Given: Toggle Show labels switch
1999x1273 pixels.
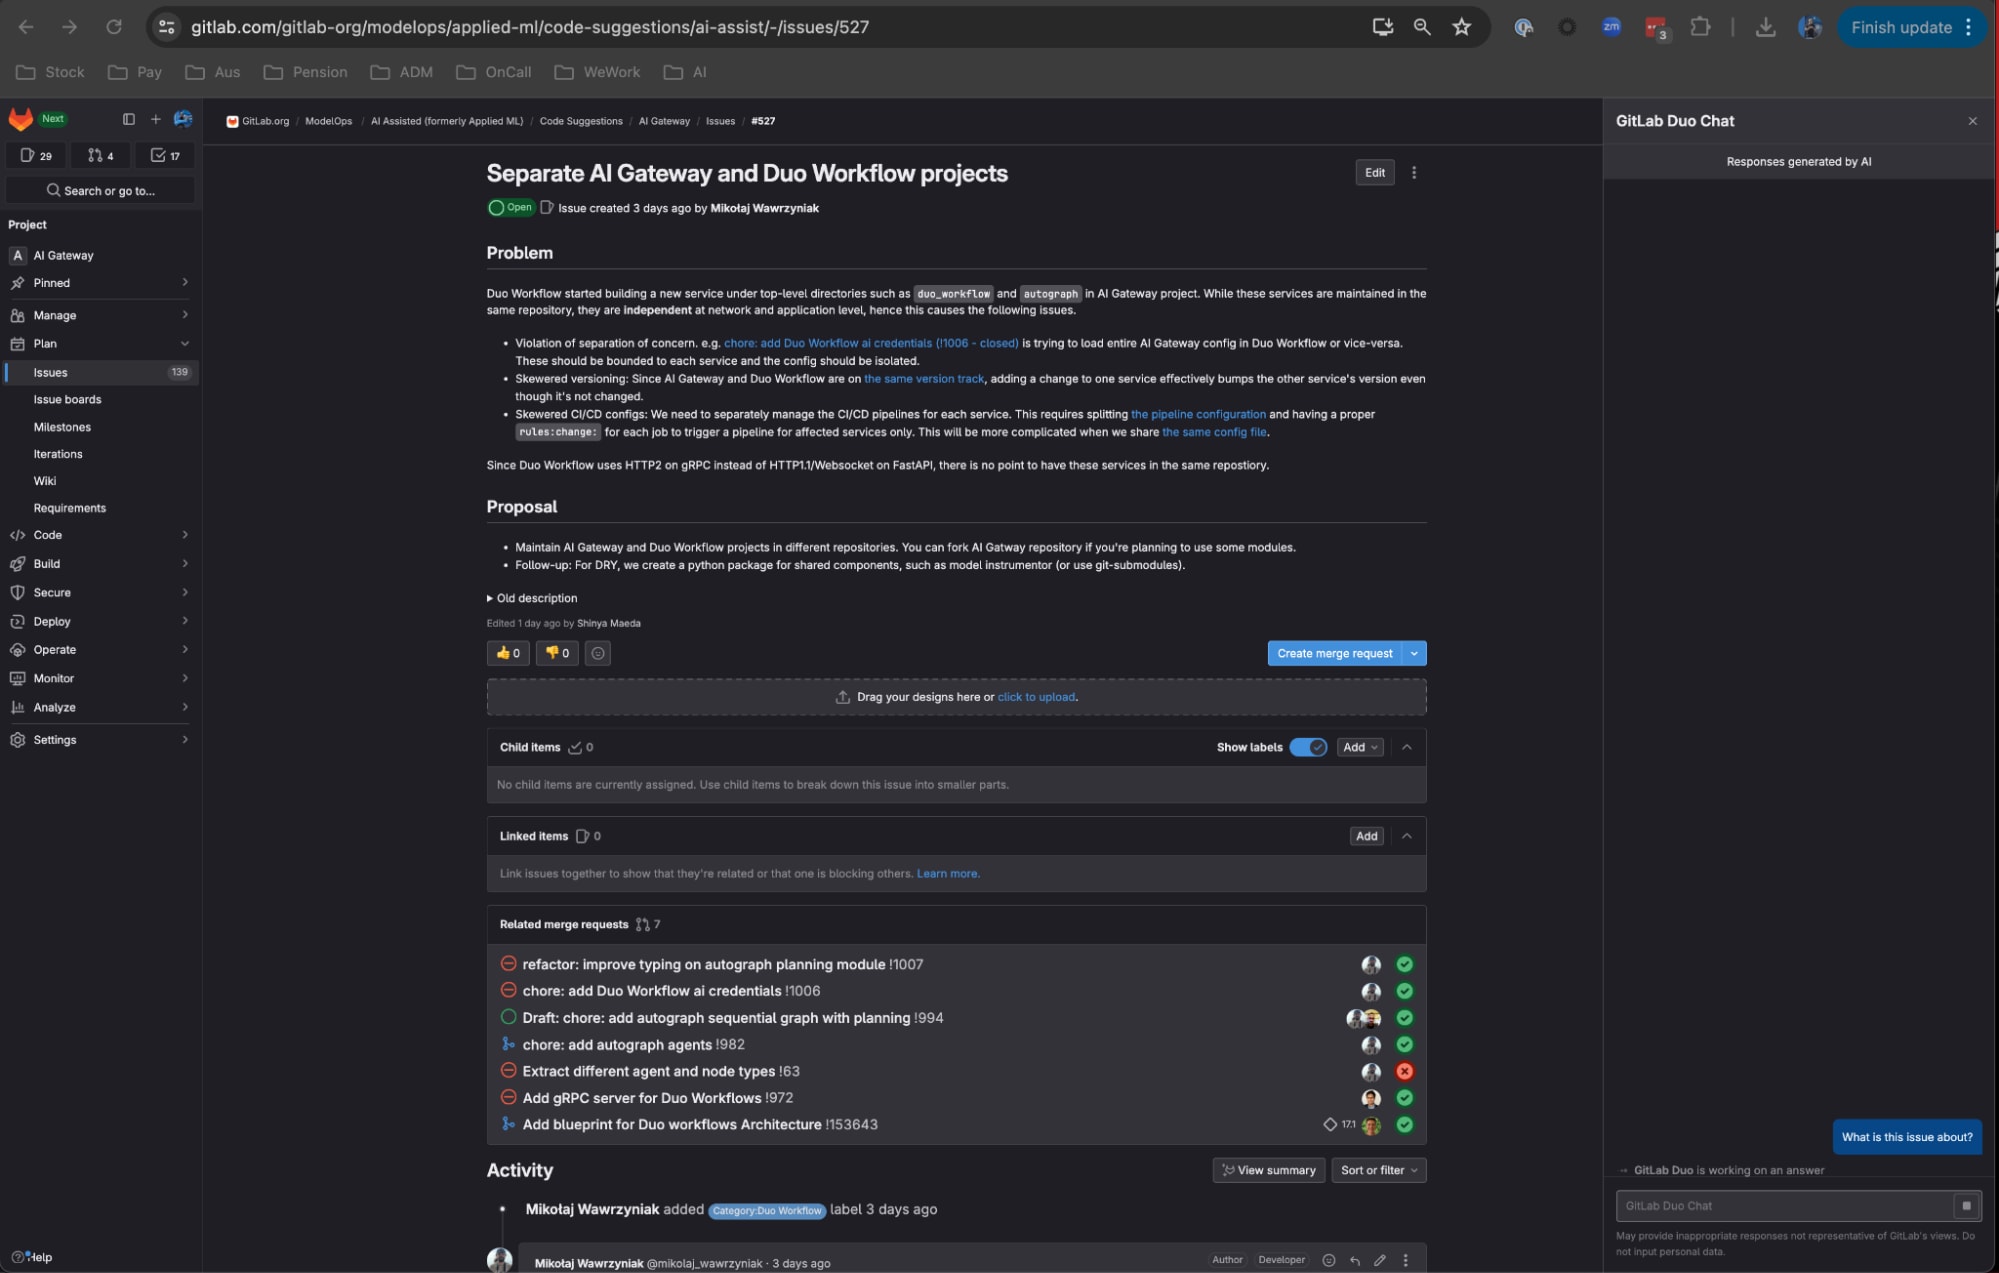Looking at the screenshot, I should pyautogui.click(x=1308, y=747).
